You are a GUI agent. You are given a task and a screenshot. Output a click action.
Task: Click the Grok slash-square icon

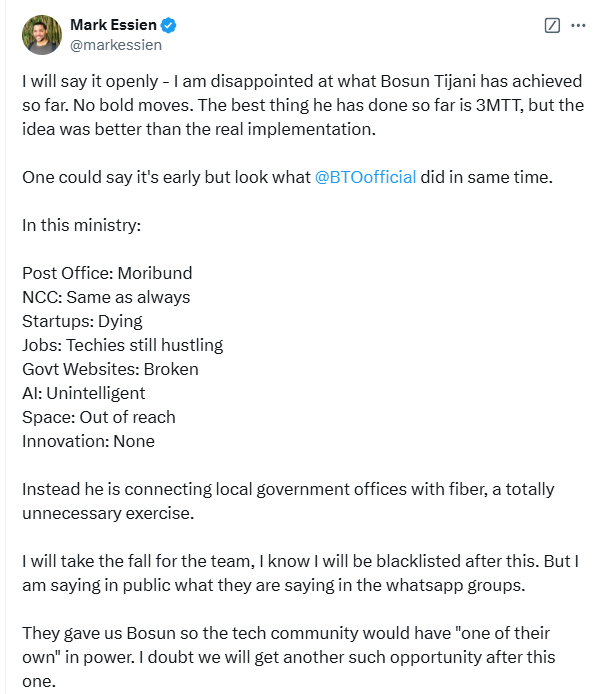tap(552, 25)
